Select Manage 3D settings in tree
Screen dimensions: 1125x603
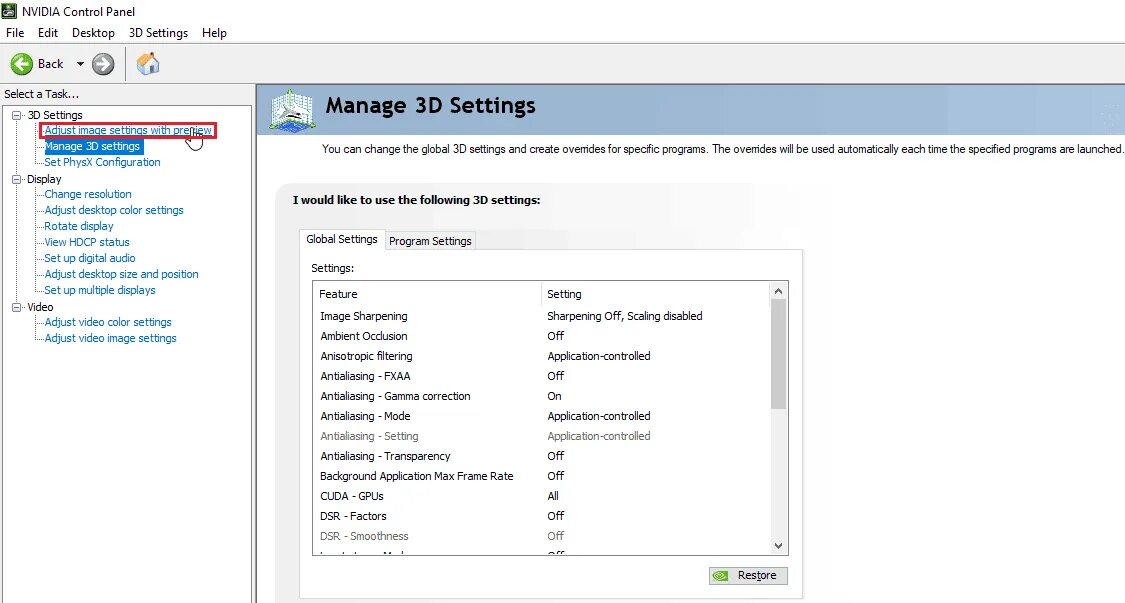[x=93, y=146]
